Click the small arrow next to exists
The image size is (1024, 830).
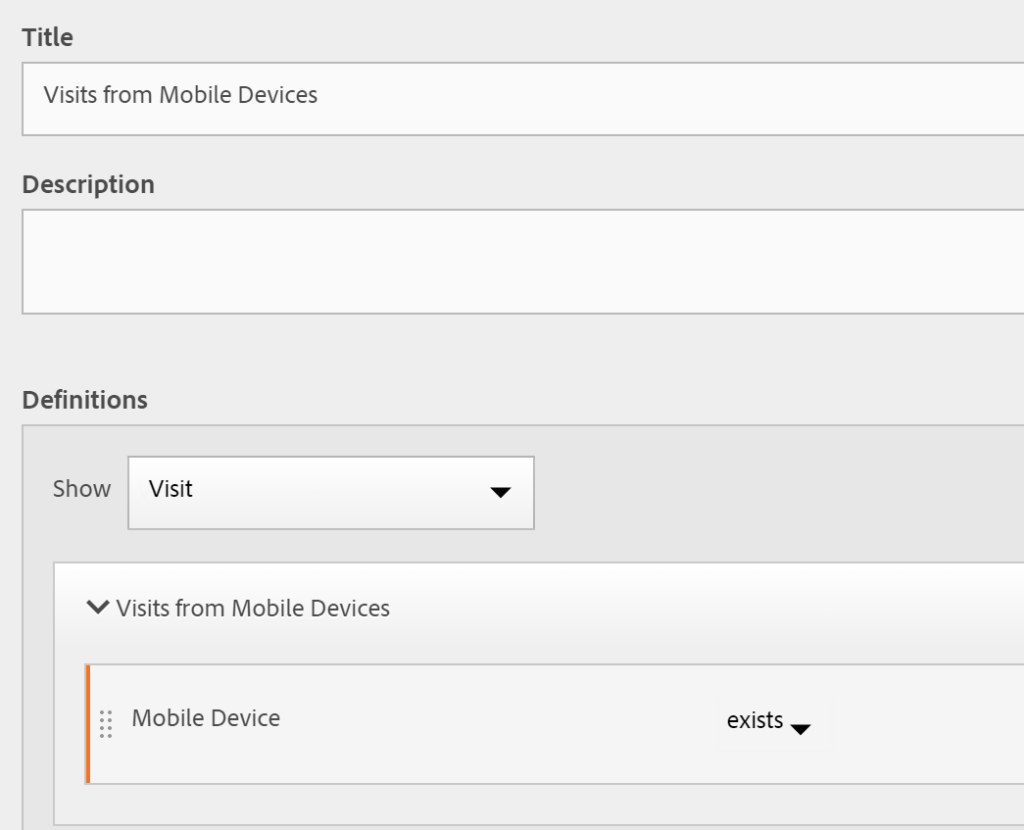(800, 729)
